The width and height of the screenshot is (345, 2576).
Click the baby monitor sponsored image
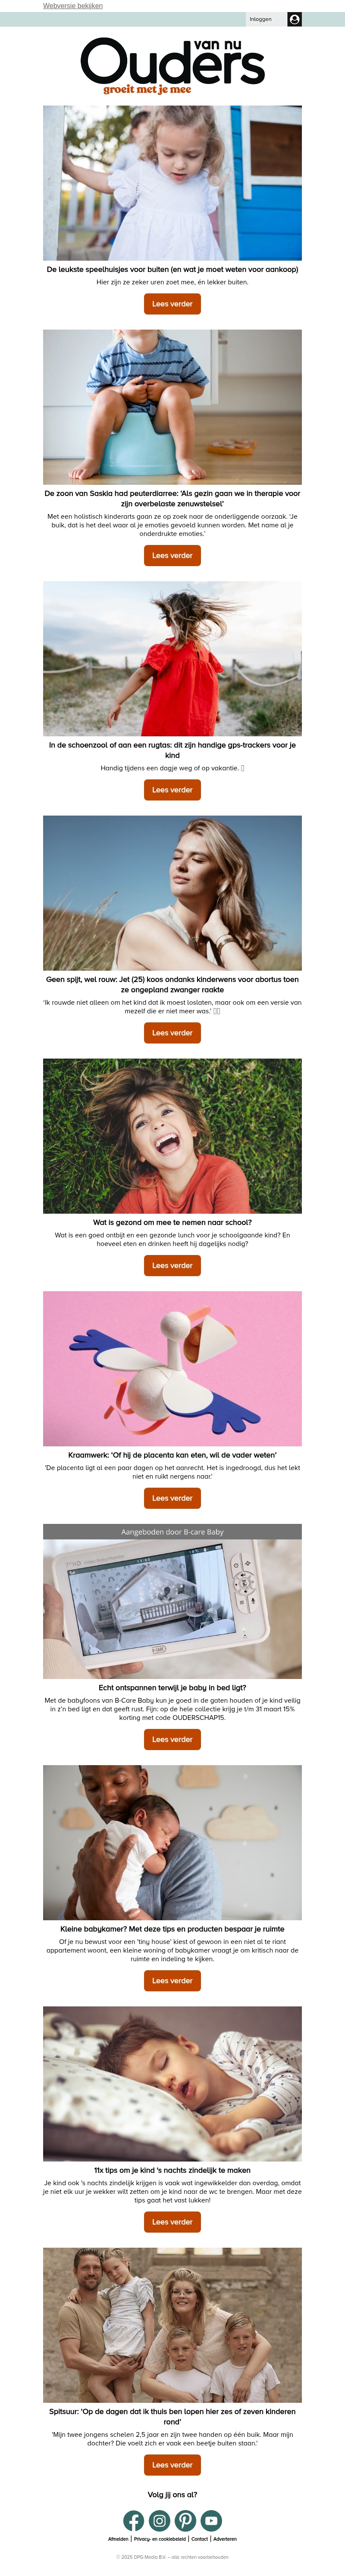[x=172, y=1609]
